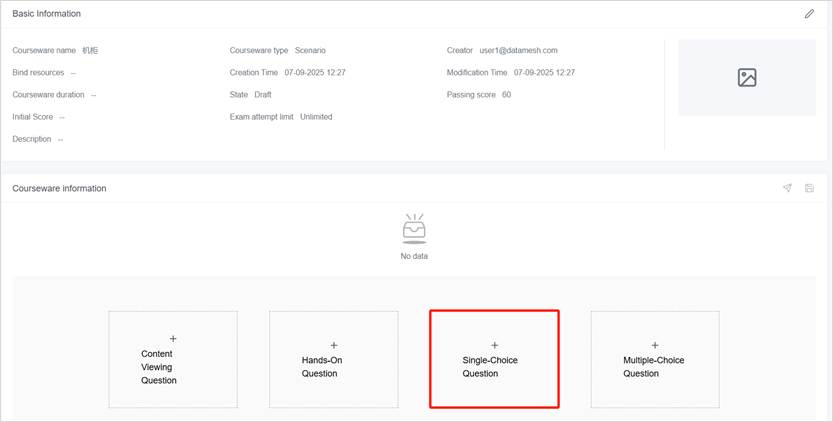Click the Basic Information section header
833x422 pixels.
coord(47,14)
